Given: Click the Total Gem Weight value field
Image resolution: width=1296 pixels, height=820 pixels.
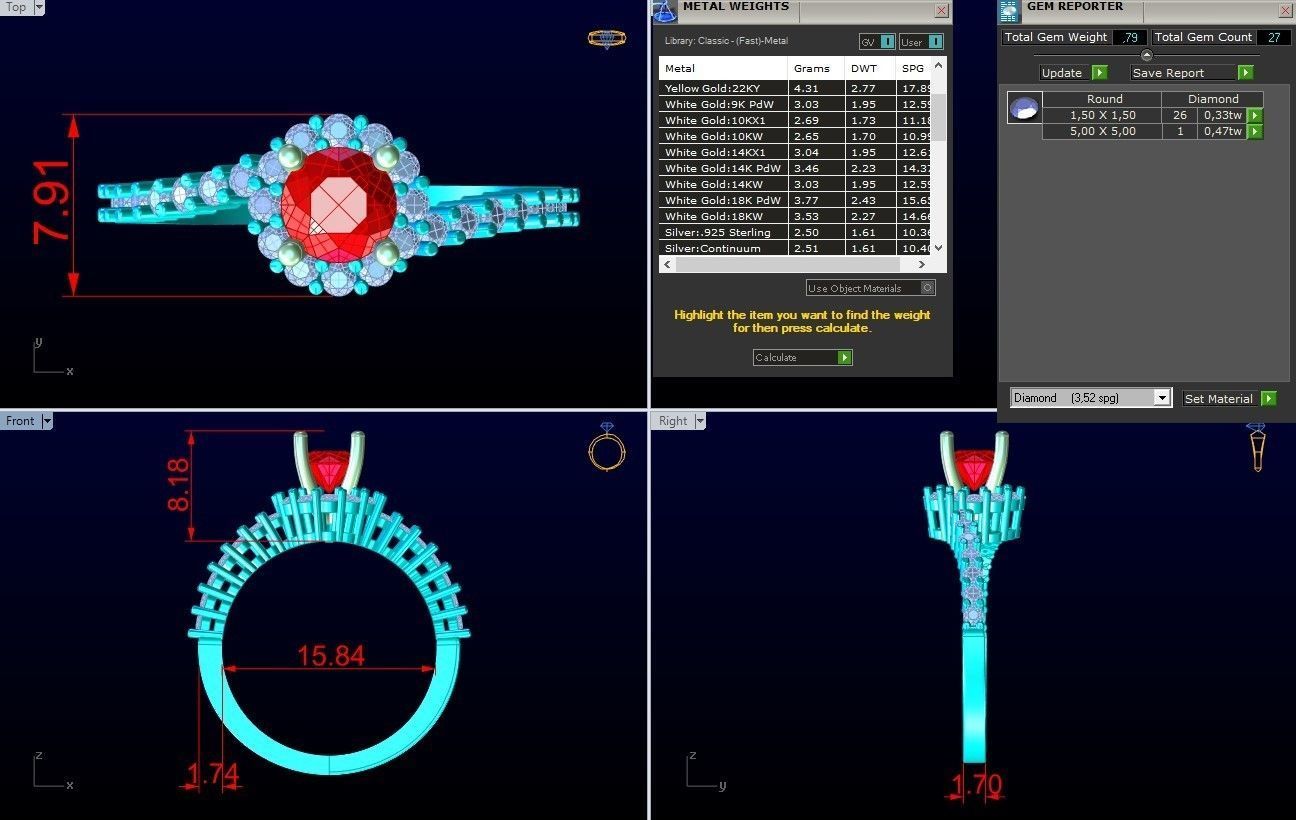Looking at the screenshot, I should tap(1130, 37).
